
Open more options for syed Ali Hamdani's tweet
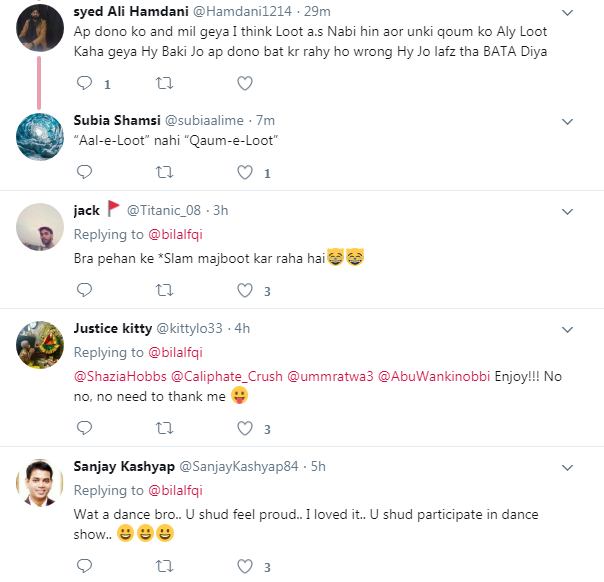pos(568,11)
